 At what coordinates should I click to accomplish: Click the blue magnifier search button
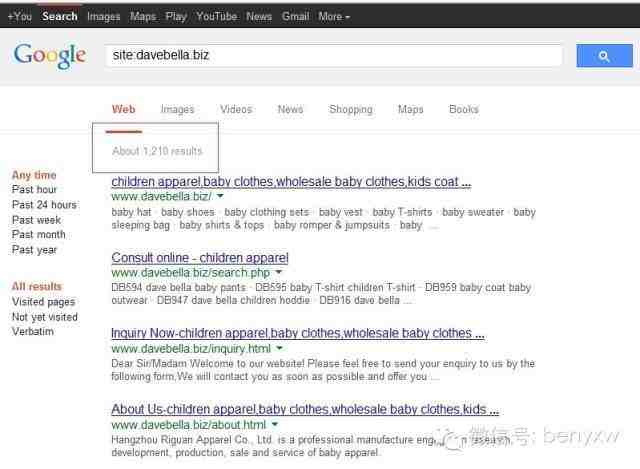(604, 56)
